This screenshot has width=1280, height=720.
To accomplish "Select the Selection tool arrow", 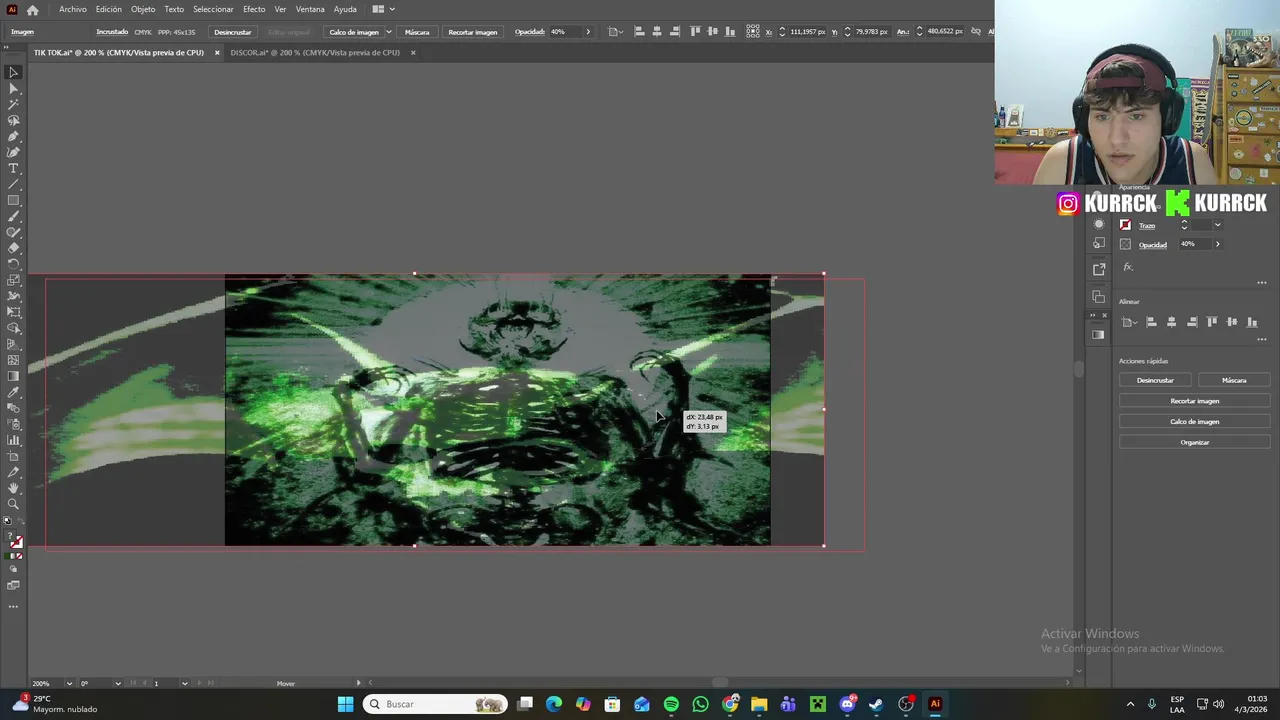I will [x=14, y=72].
